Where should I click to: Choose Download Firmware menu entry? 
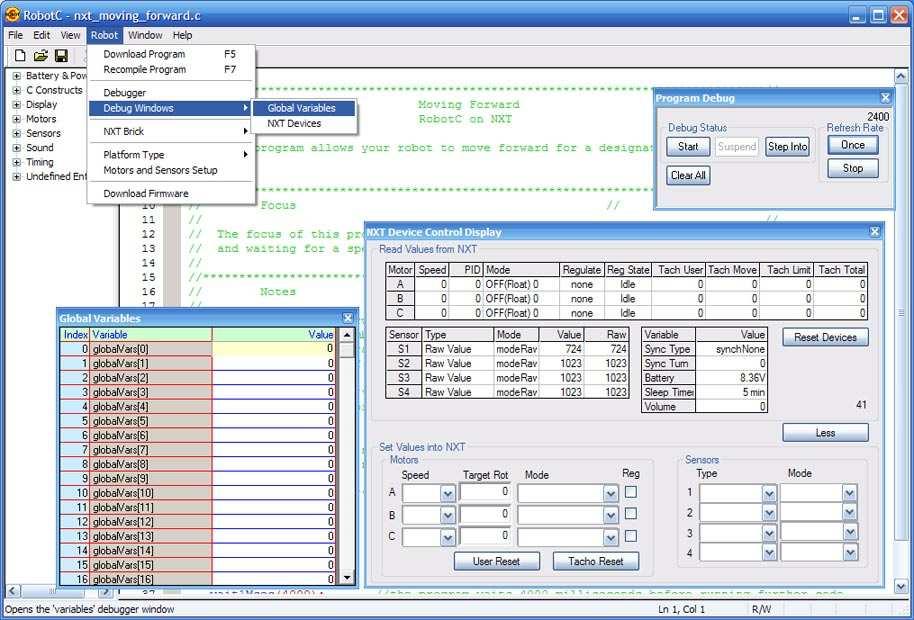(x=171, y=193)
